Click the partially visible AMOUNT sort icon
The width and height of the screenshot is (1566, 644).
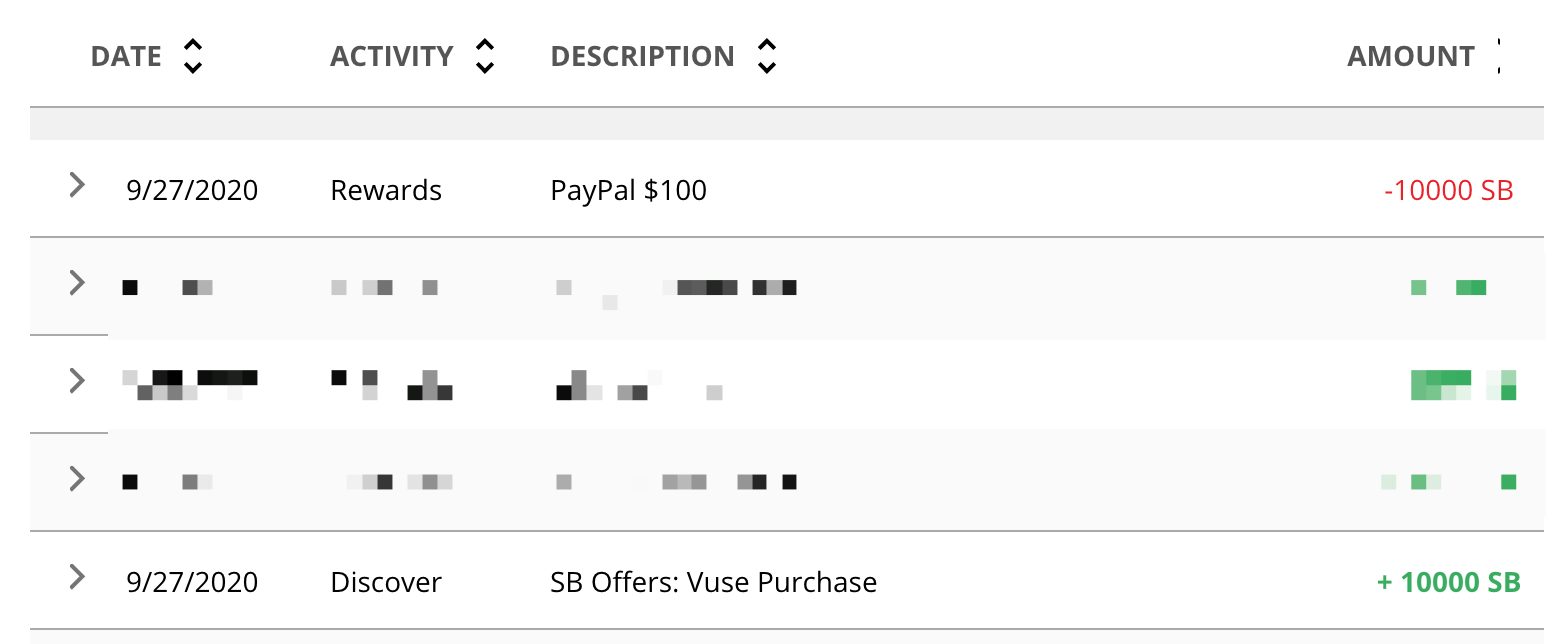point(1500,56)
